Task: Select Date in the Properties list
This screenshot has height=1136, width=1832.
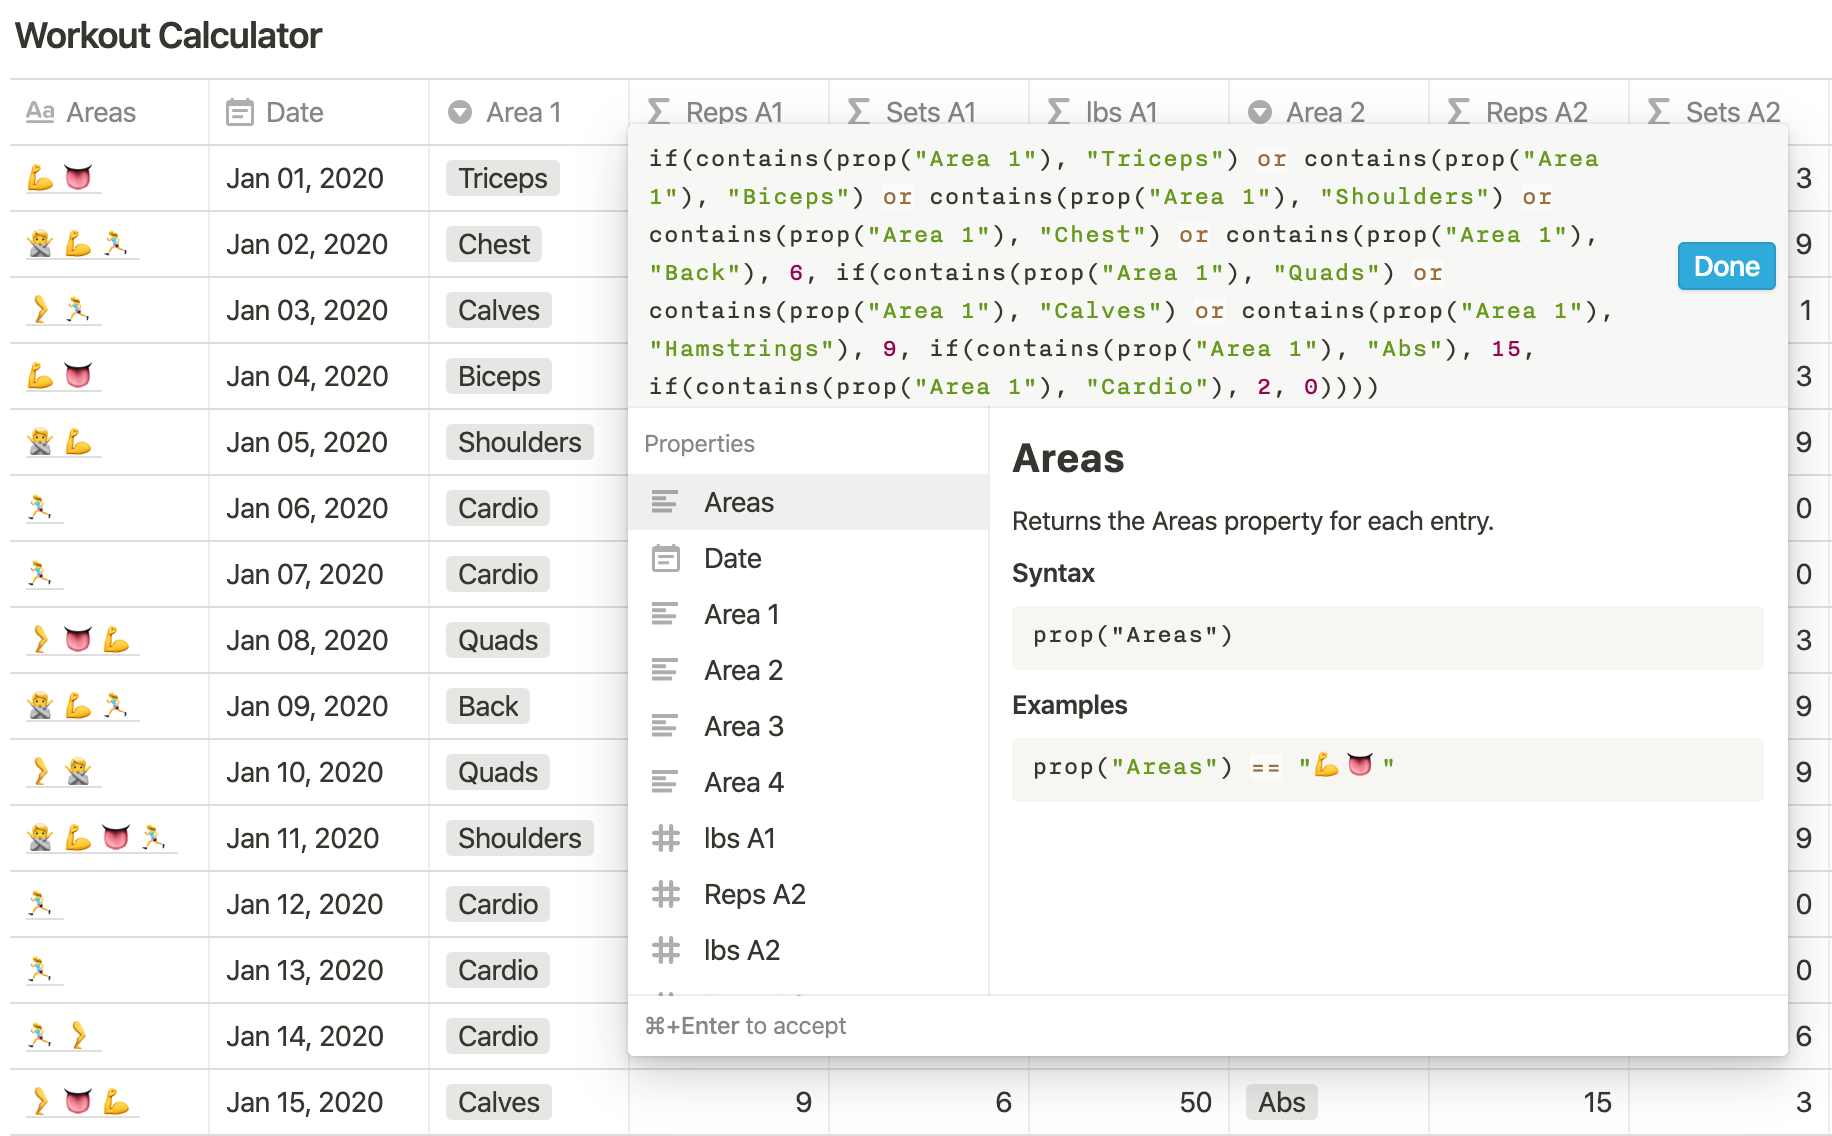Action: pos(808,558)
